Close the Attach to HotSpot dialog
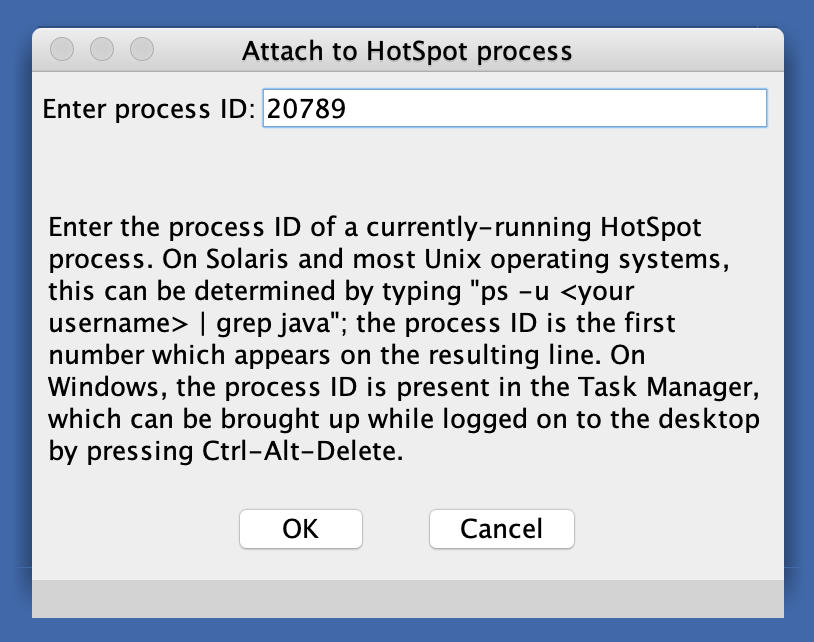 click(62, 49)
